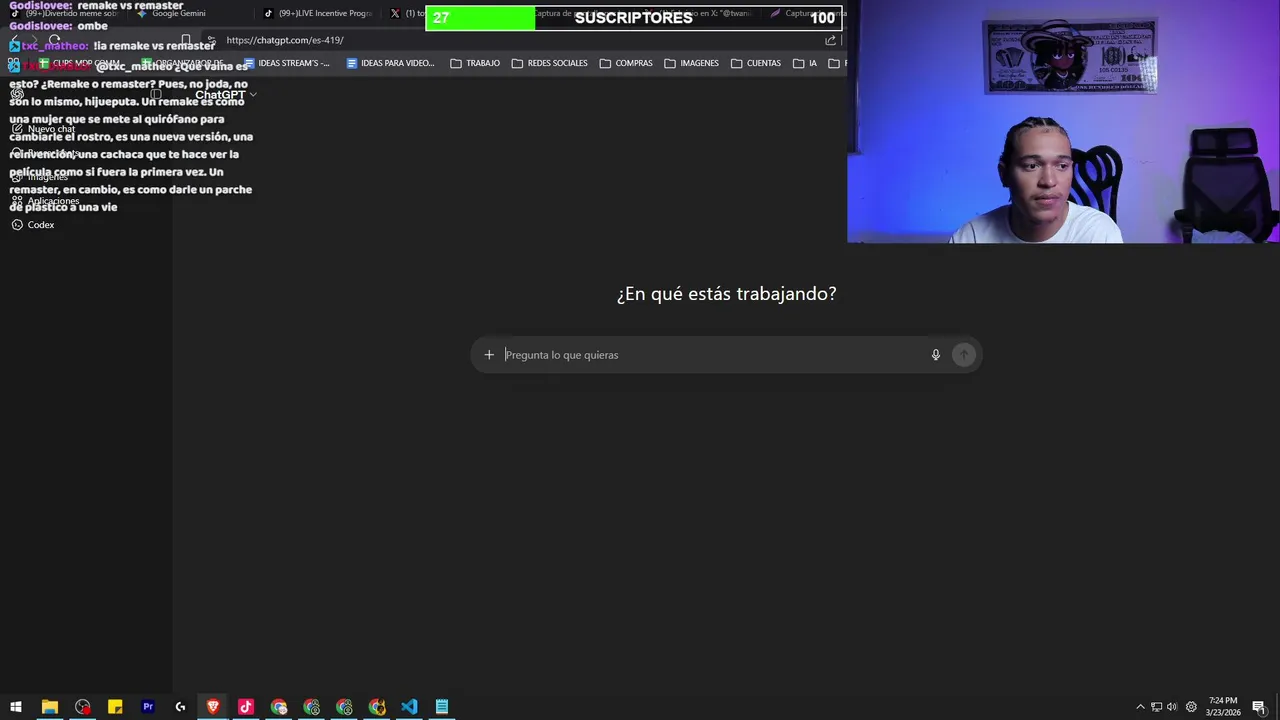The width and height of the screenshot is (1280, 720).
Task: Expand the CUENTAS bookmarks folder
Action: 756,63
